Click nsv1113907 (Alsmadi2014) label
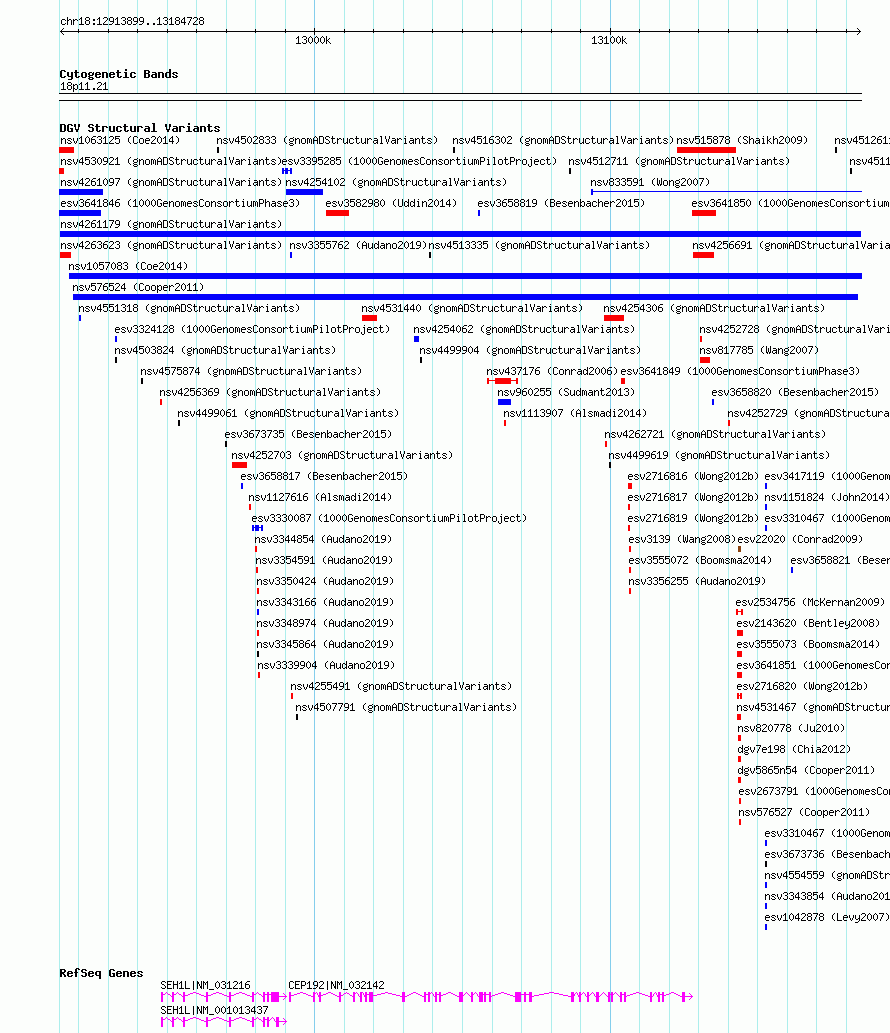The width and height of the screenshot is (890, 1033). coord(574,414)
